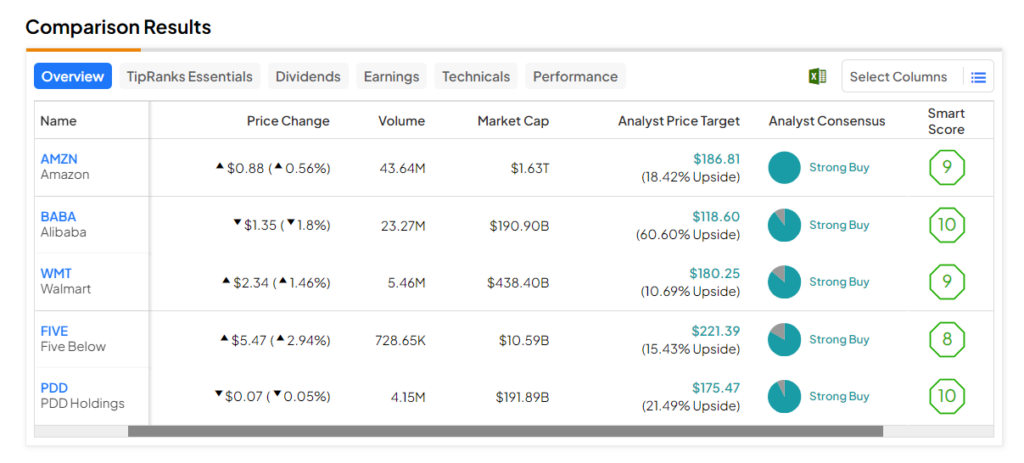1024x463 pixels.
Task: Sort by Market Cap column header
Action: (x=513, y=121)
